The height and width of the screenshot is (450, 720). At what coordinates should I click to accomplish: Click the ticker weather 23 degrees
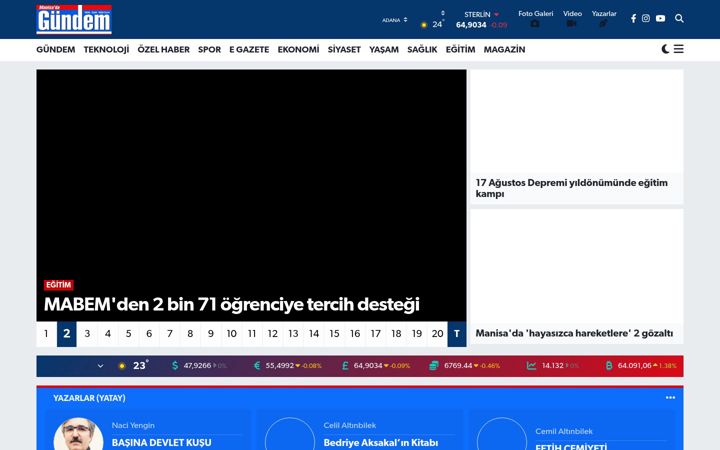133,366
